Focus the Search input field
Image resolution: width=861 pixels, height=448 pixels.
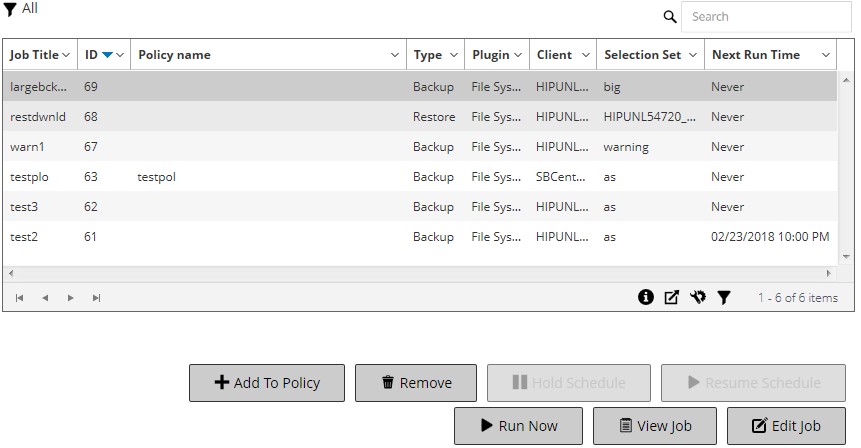(766, 17)
